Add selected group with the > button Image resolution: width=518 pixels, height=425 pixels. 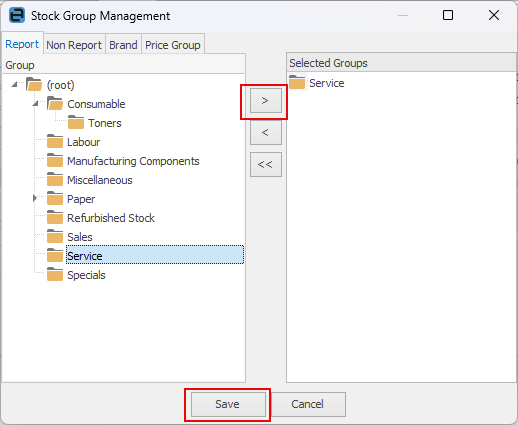[265, 100]
